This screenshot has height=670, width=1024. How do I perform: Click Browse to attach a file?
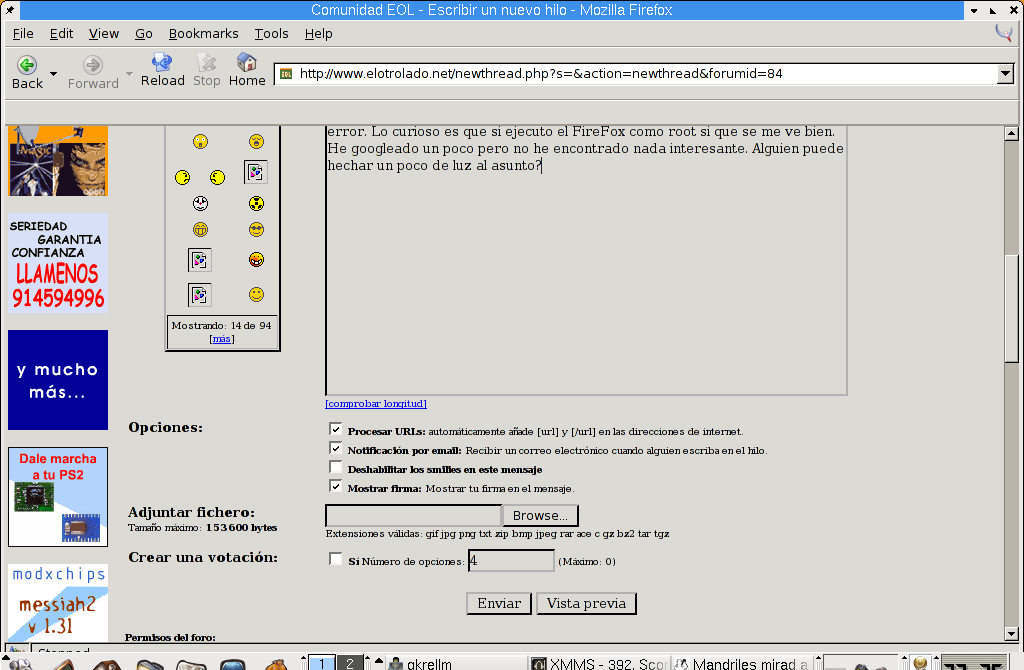coord(540,515)
